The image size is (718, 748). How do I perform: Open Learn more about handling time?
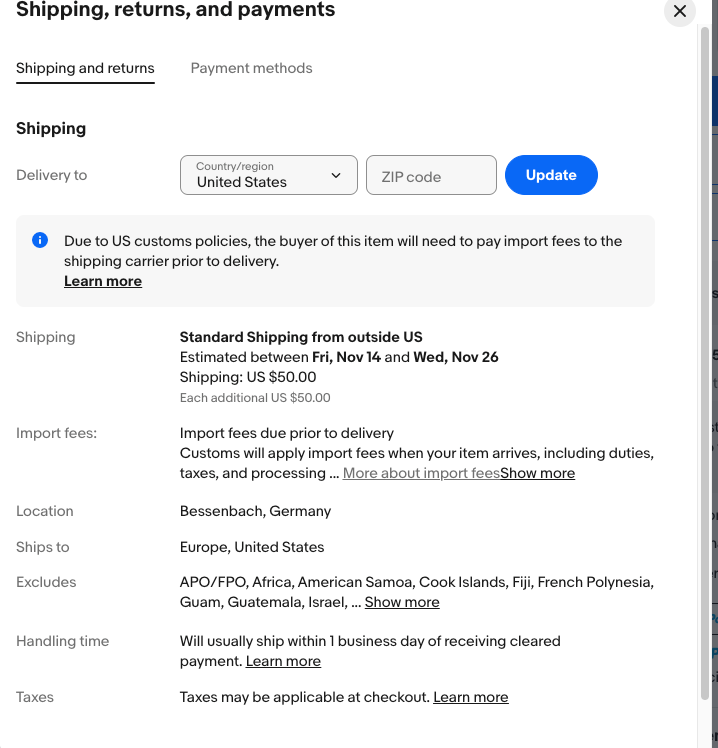283,661
